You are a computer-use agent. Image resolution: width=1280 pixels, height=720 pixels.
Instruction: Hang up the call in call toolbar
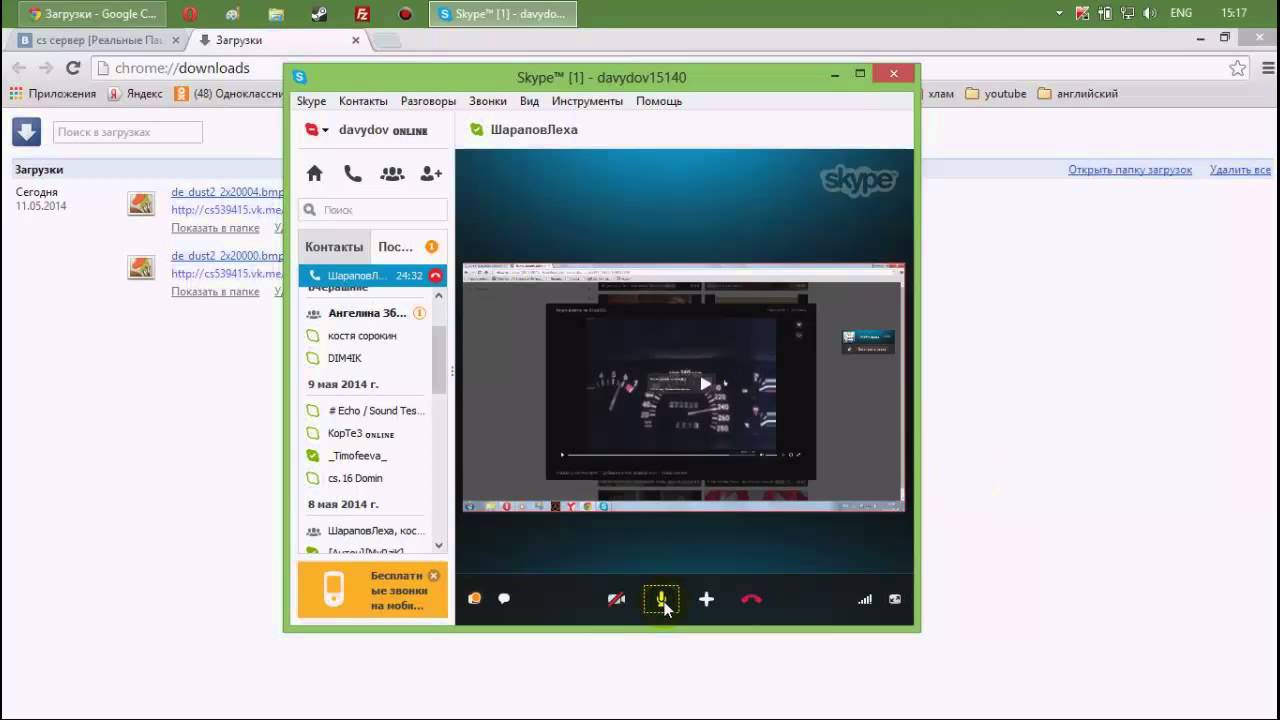point(751,599)
